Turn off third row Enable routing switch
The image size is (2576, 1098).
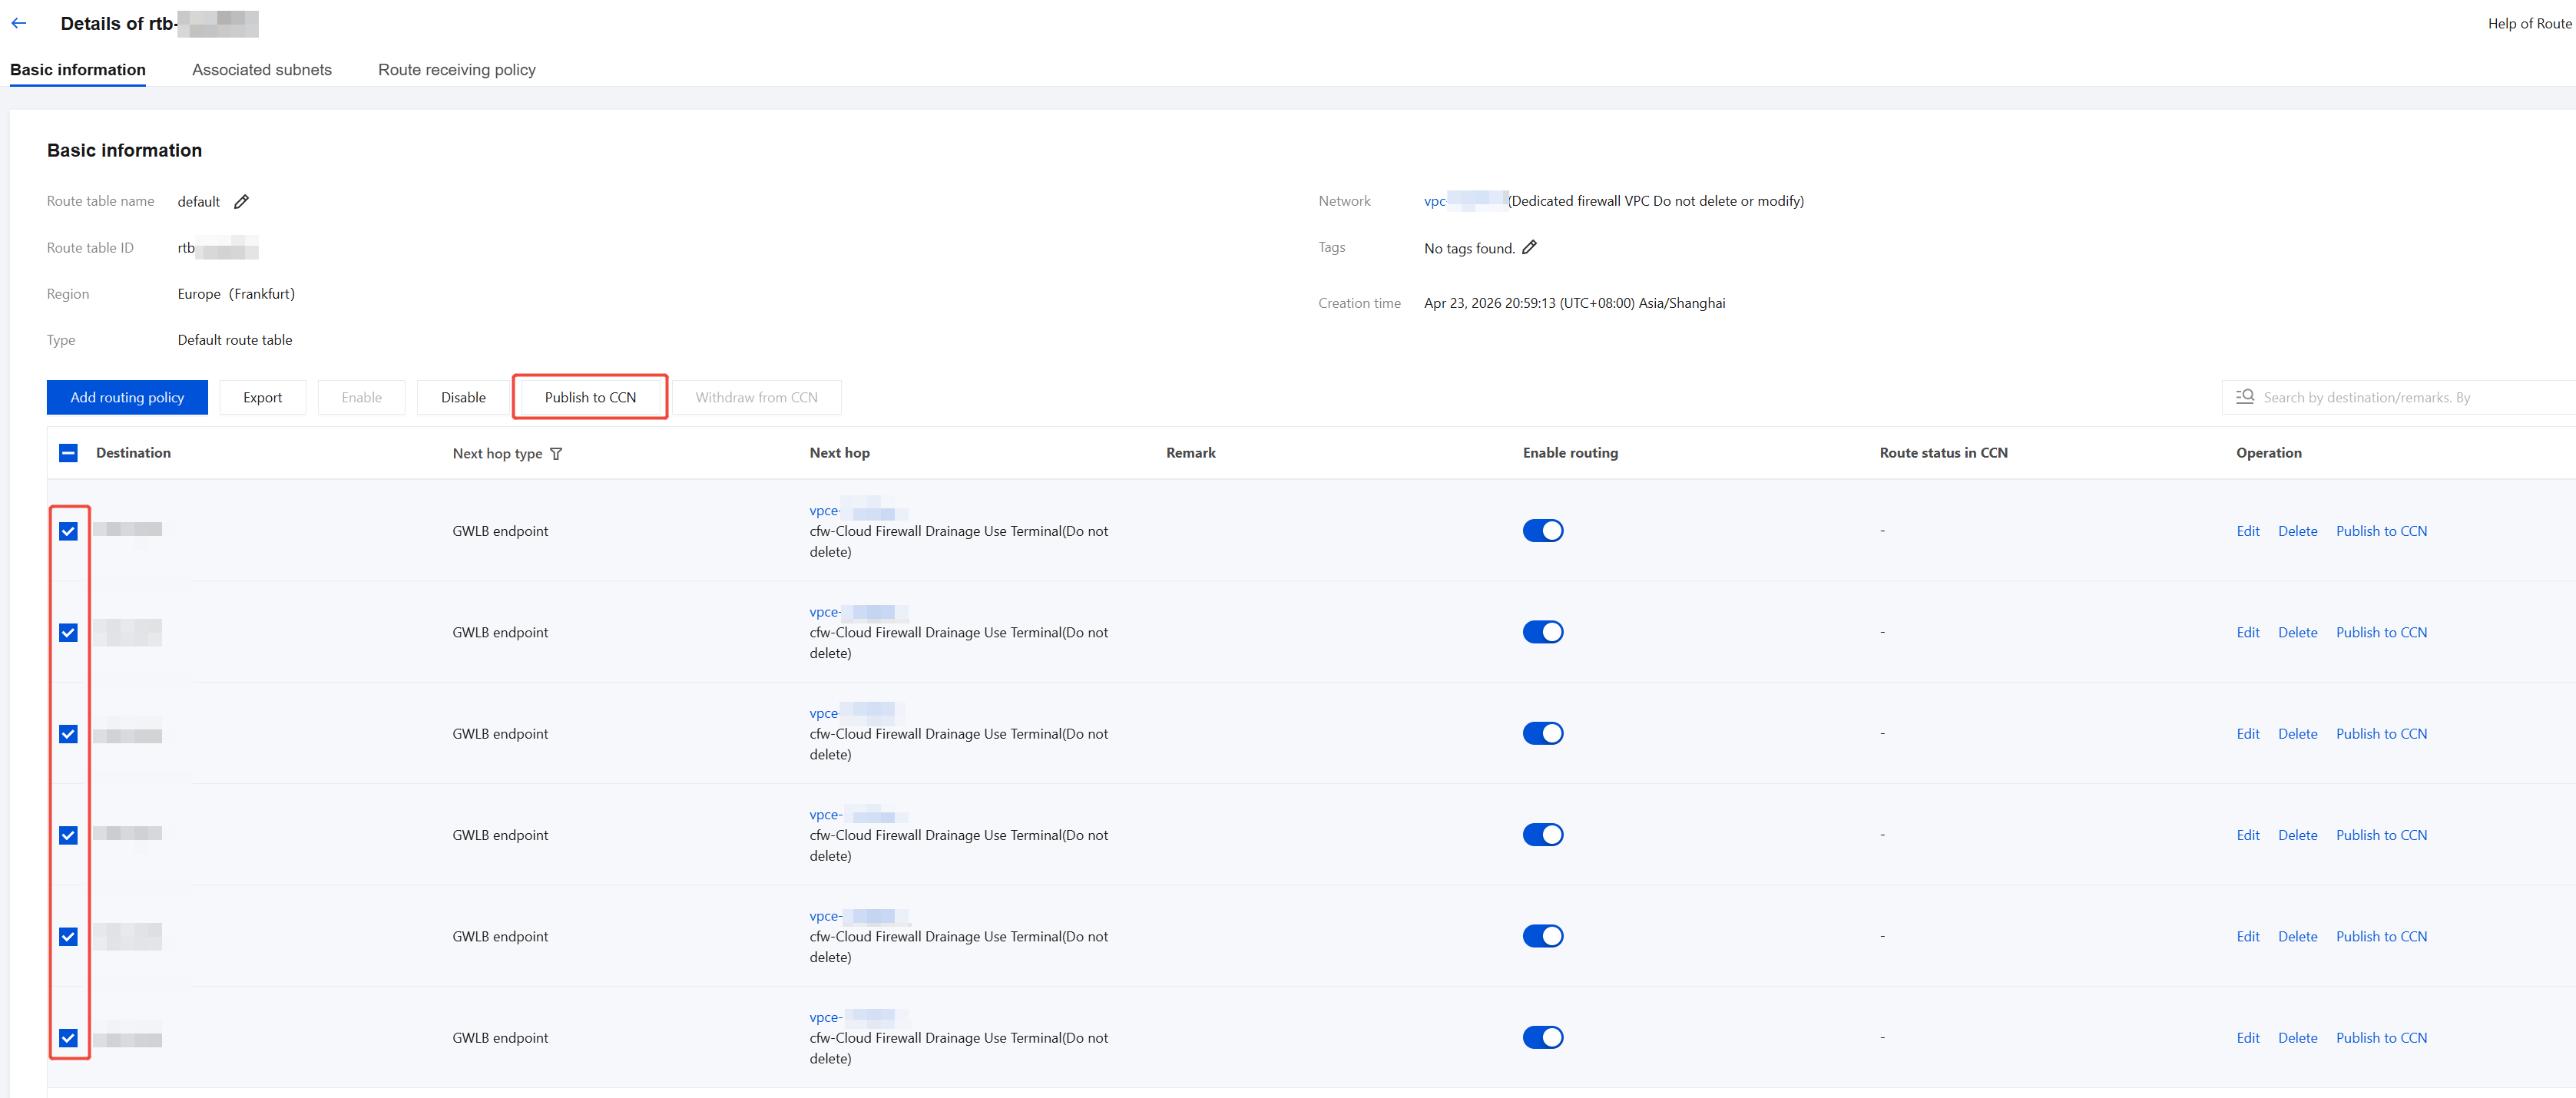[x=1542, y=733]
